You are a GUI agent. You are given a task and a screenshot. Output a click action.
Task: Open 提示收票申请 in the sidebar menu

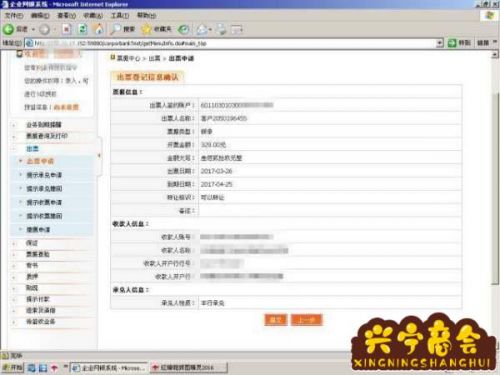click(44, 202)
